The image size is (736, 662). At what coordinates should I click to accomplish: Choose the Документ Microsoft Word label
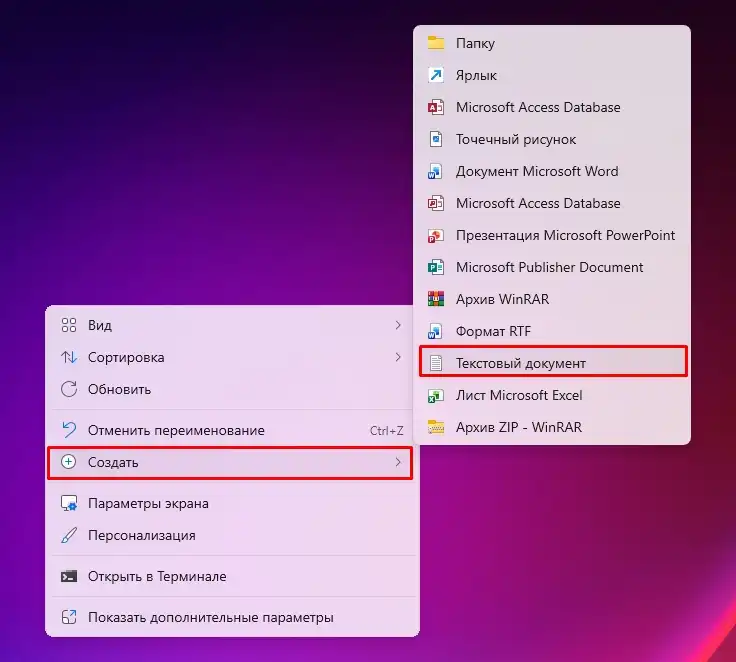(537, 171)
